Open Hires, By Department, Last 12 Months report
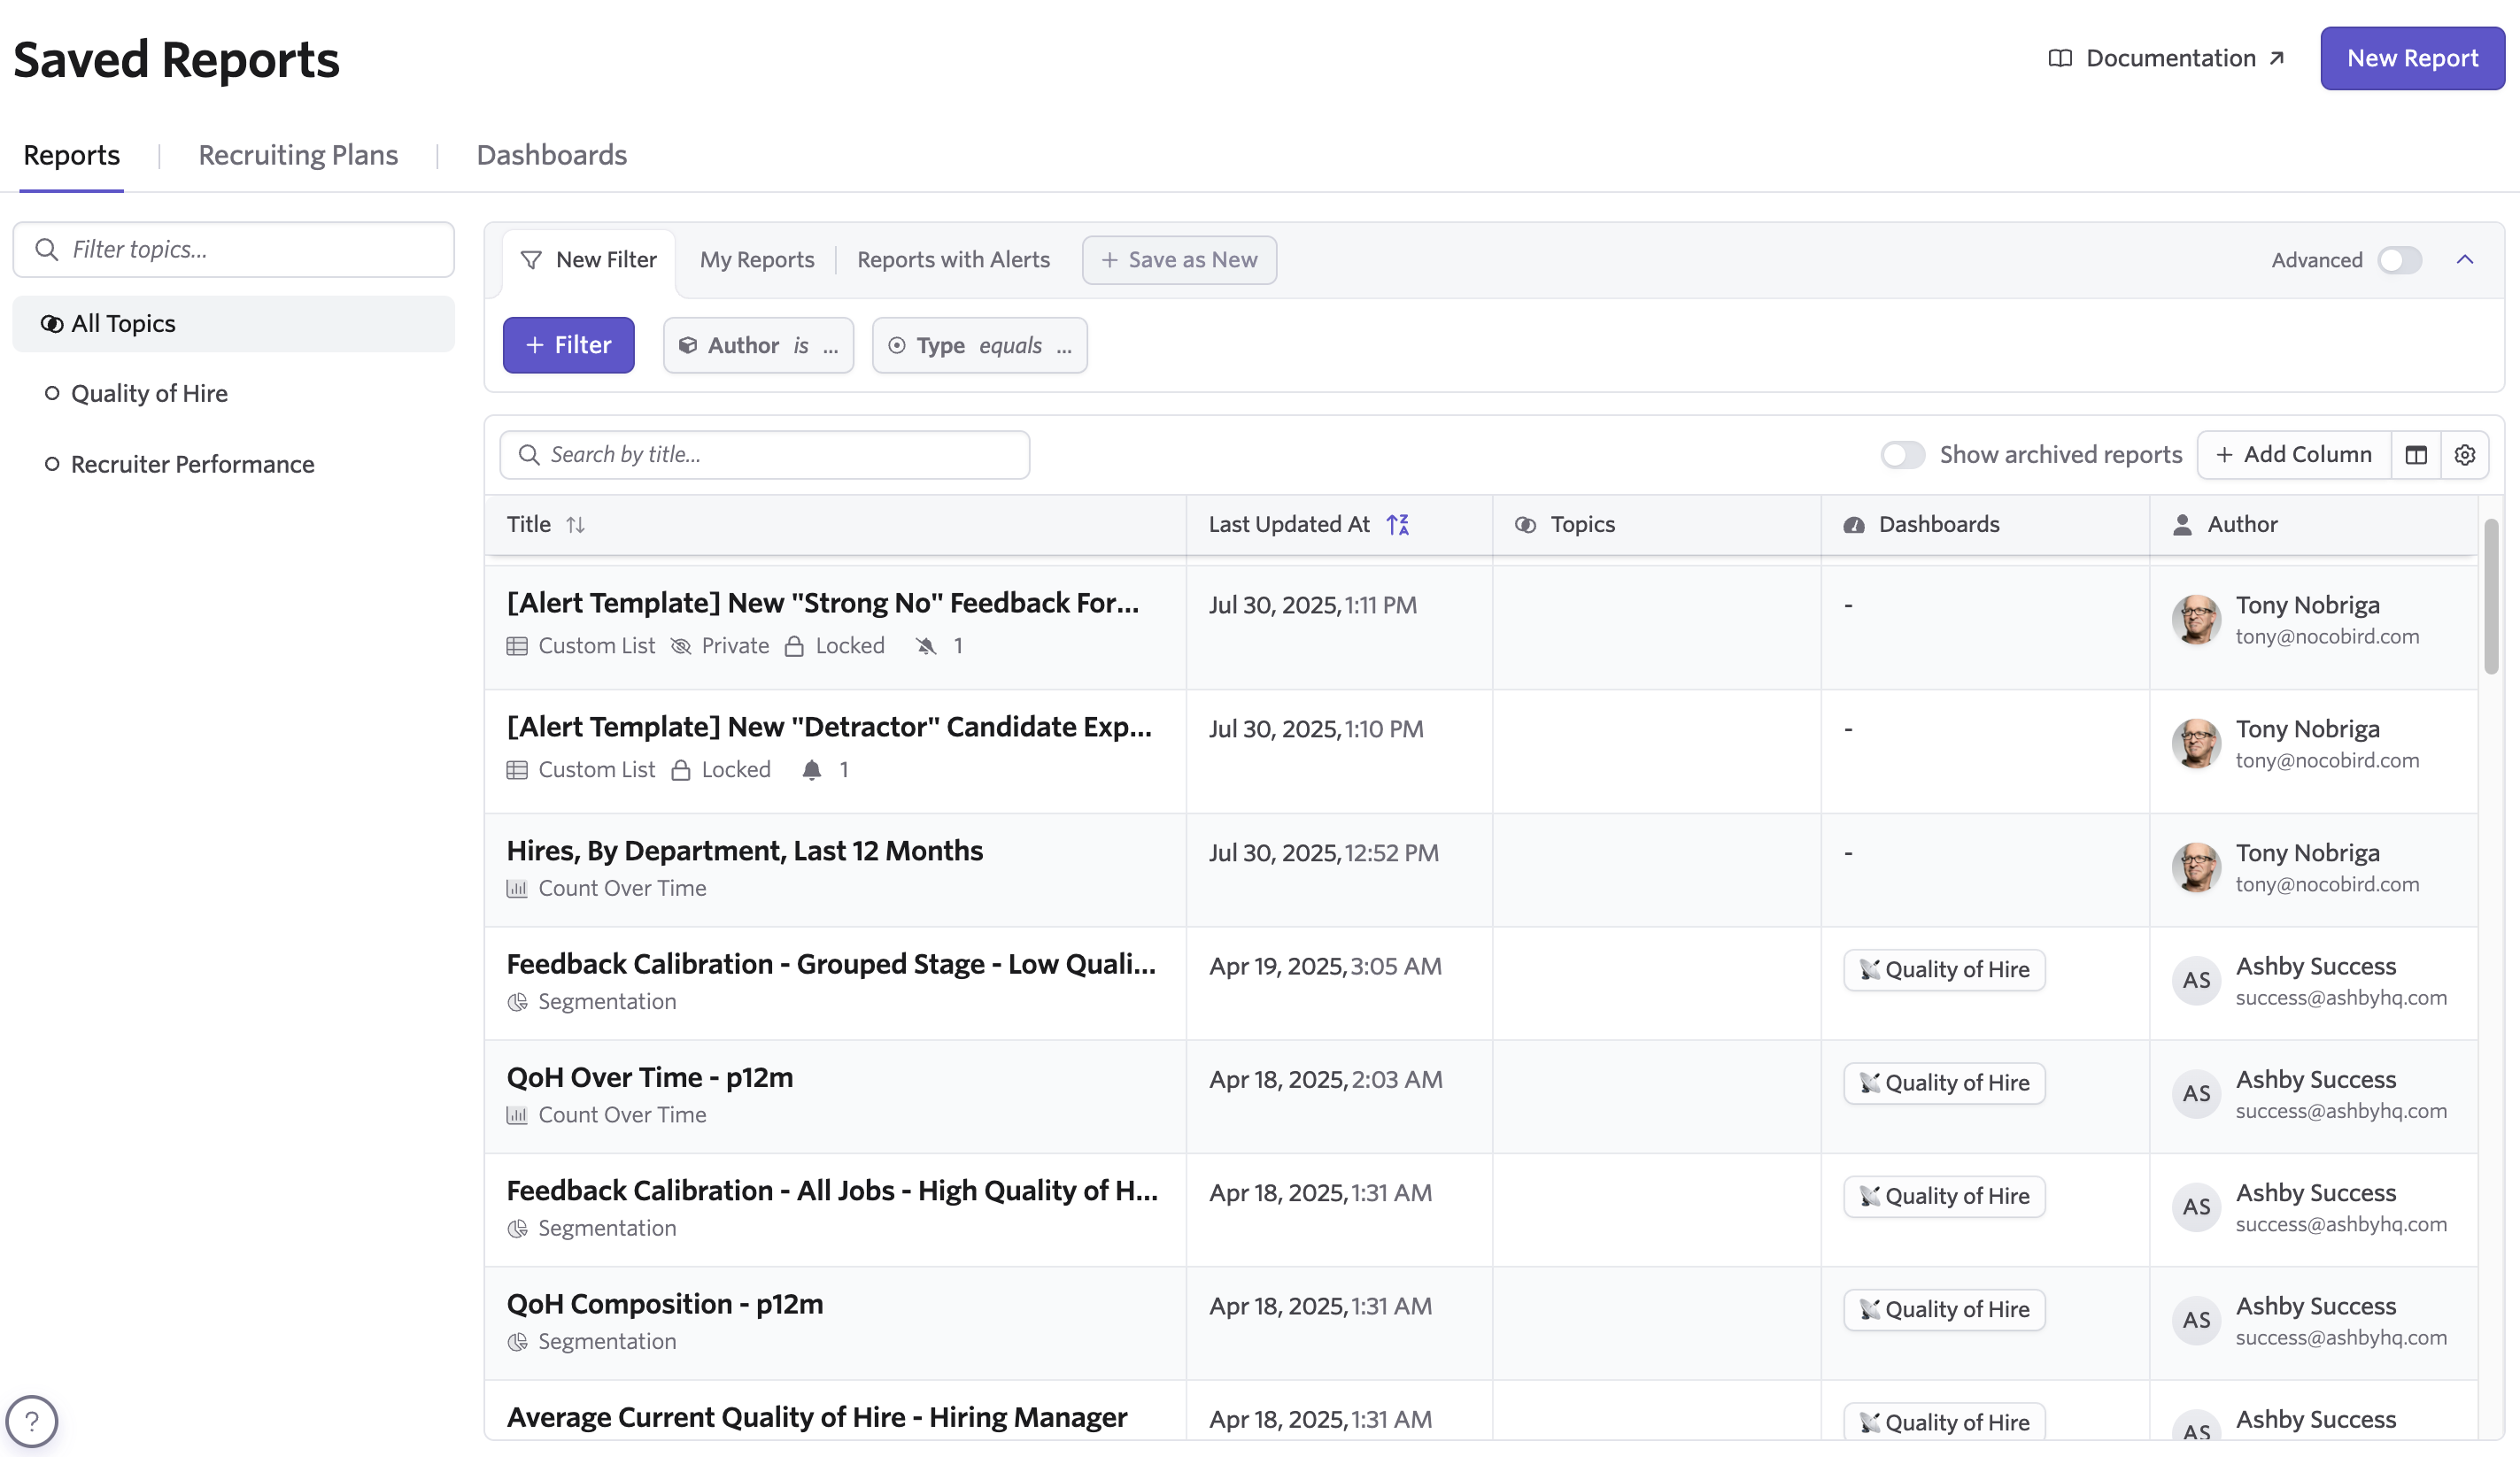Viewport: 2520px width, 1457px height. 744,851
